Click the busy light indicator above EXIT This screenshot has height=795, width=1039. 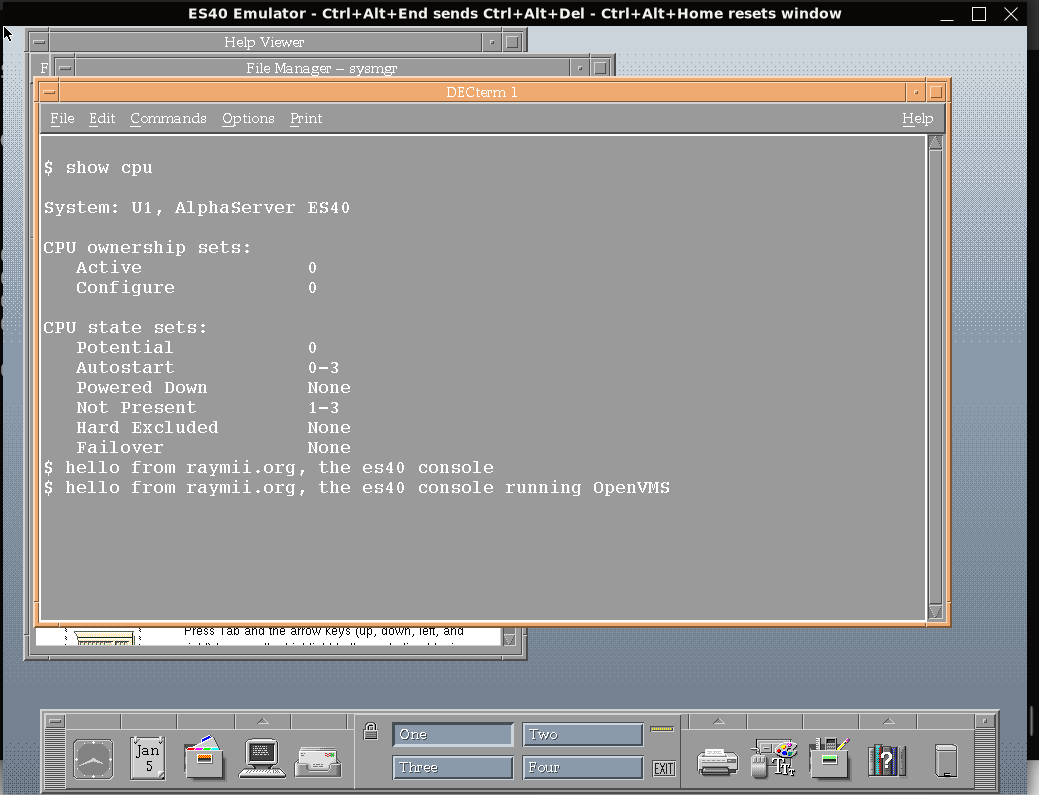click(x=662, y=729)
